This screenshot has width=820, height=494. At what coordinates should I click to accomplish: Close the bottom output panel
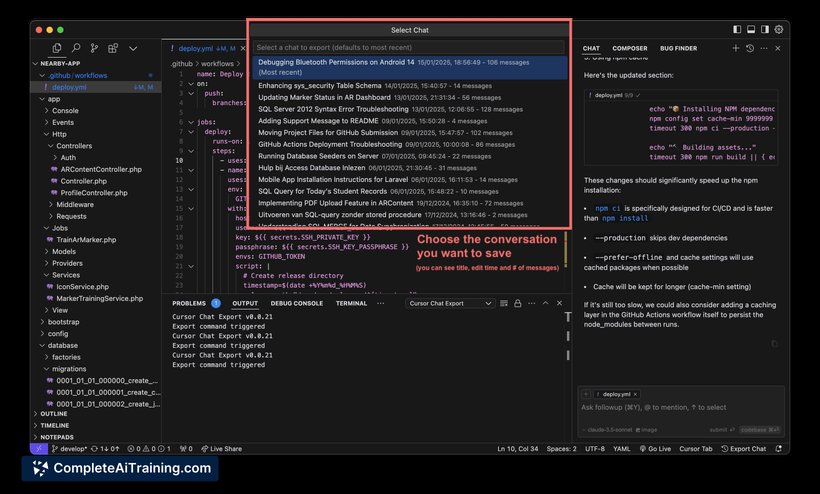point(559,303)
